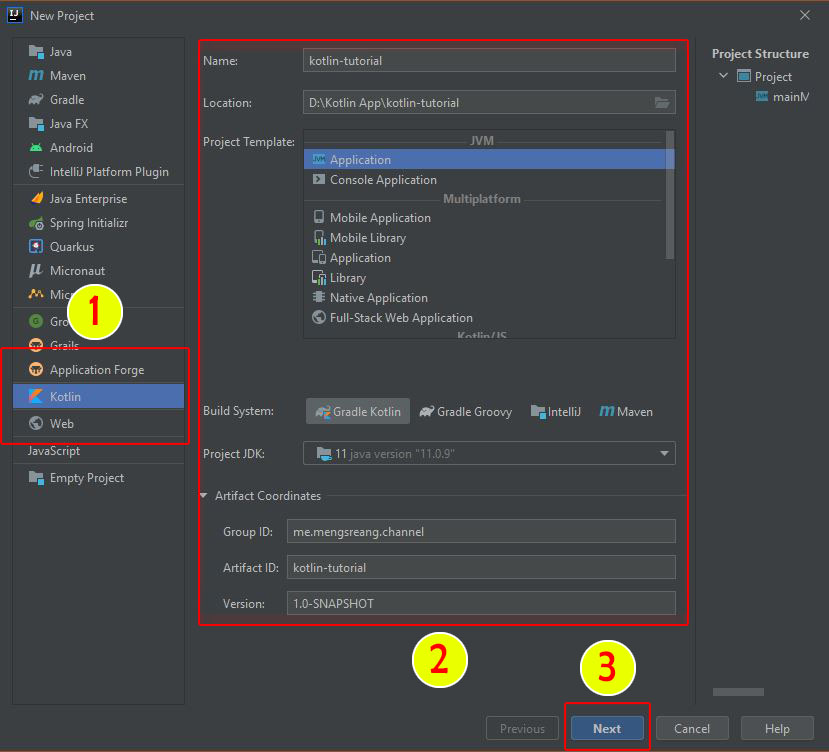This screenshot has height=752, width=829.
Task: Select the Java Enterprise project type
Action: point(98,199)
